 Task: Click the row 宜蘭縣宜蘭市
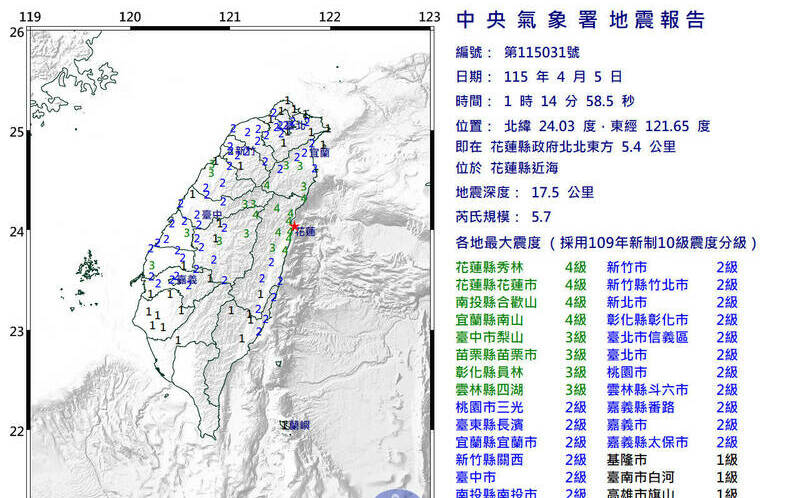(x=521, y=442)
